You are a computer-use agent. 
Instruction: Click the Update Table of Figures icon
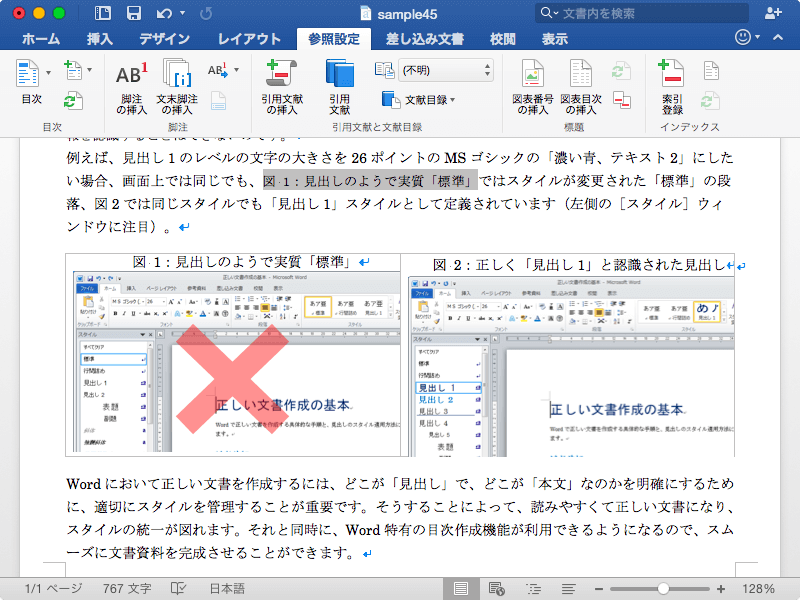[621, 71]
